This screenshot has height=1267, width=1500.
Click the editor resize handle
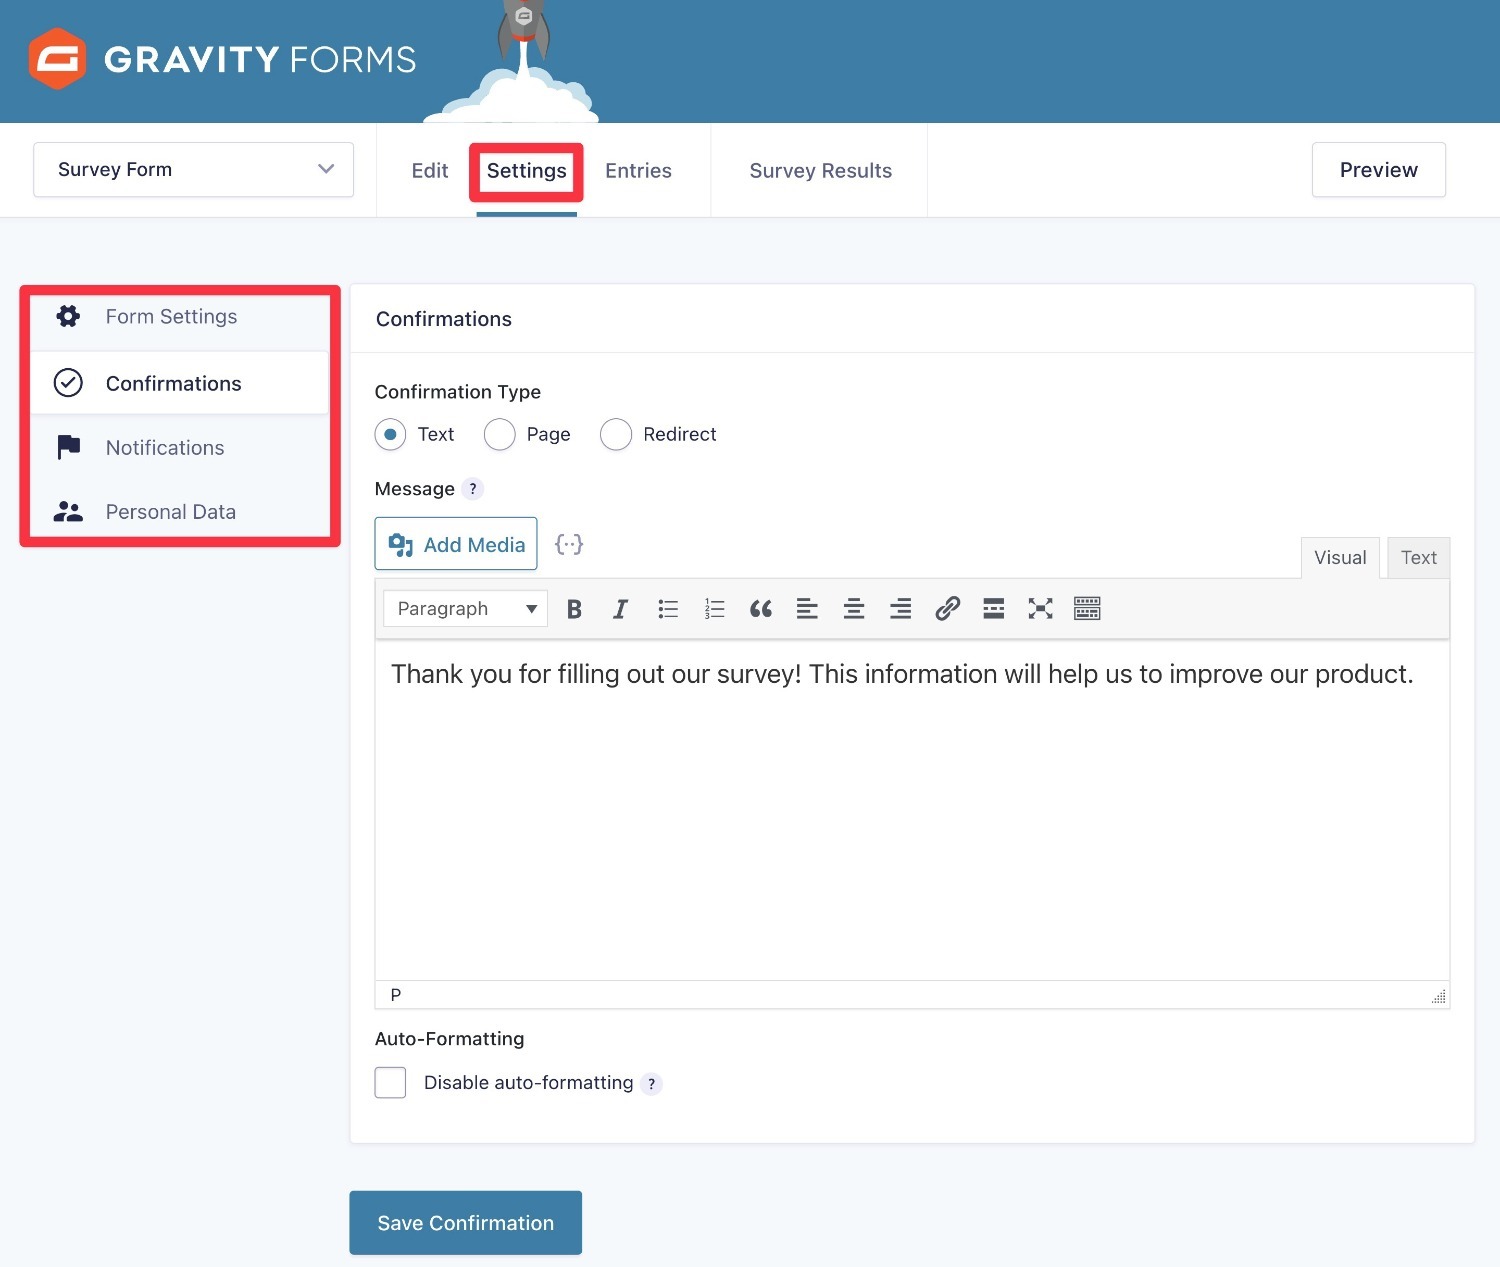coord(1439,996)
